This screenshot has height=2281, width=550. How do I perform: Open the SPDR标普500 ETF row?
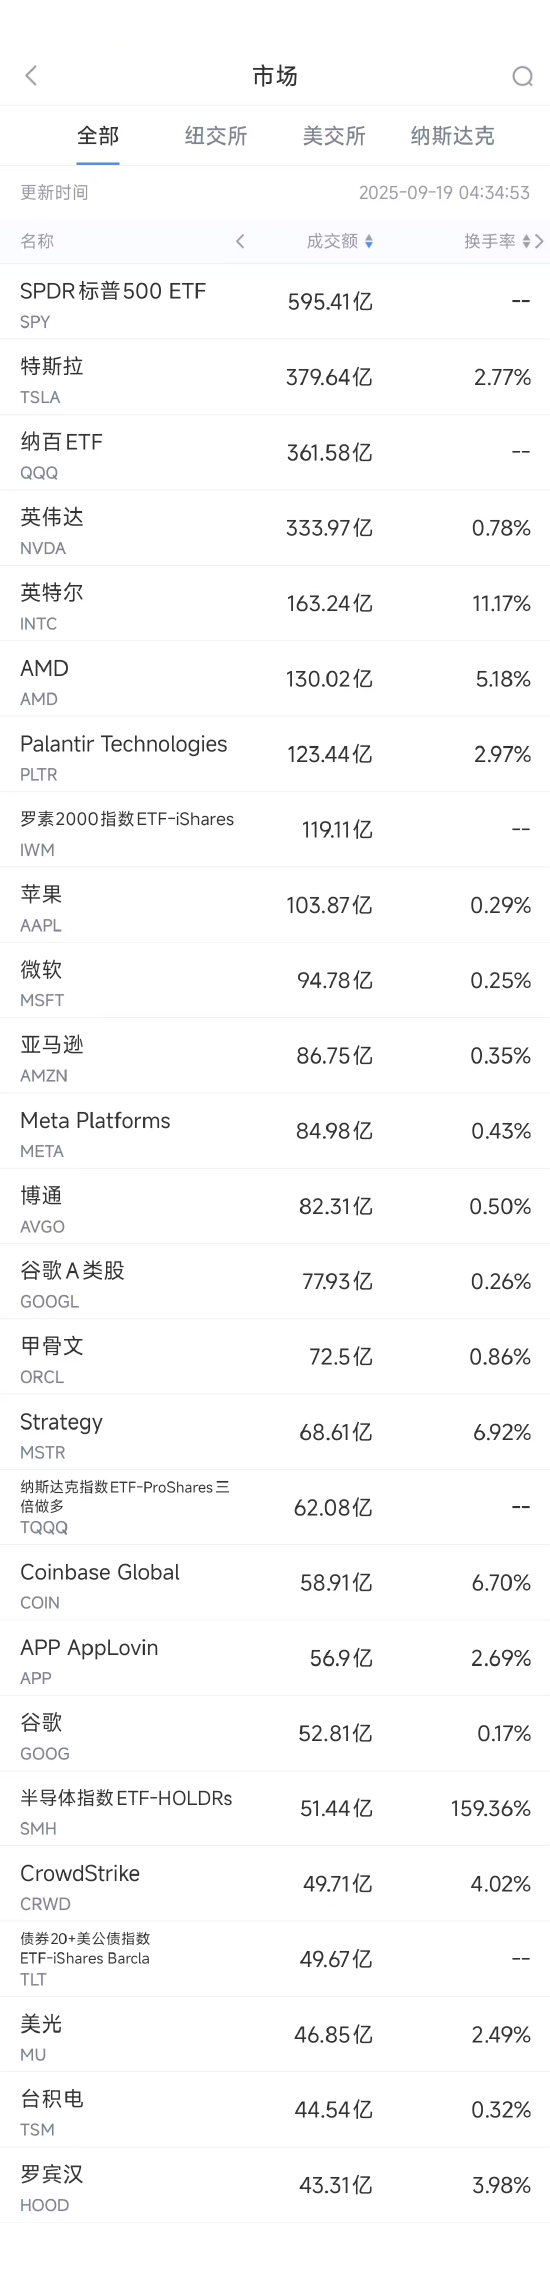click(275, 302)
